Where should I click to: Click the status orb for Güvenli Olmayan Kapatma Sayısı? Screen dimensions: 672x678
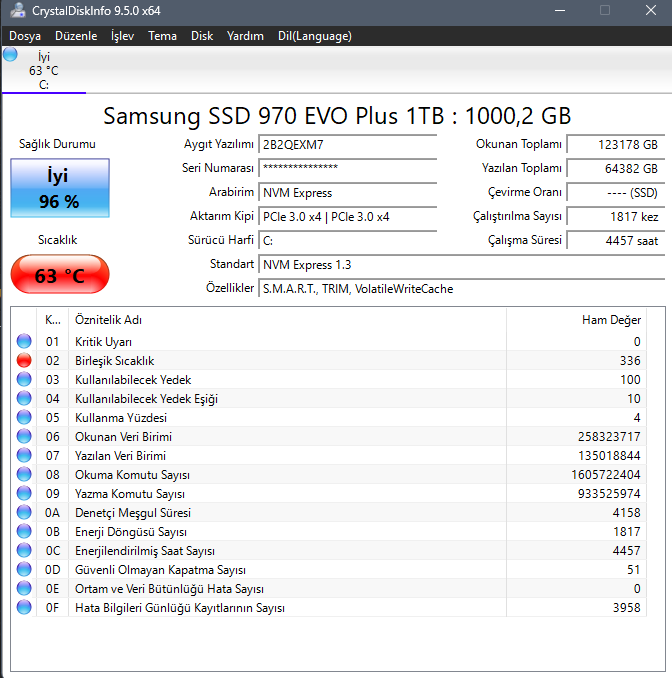24,569
